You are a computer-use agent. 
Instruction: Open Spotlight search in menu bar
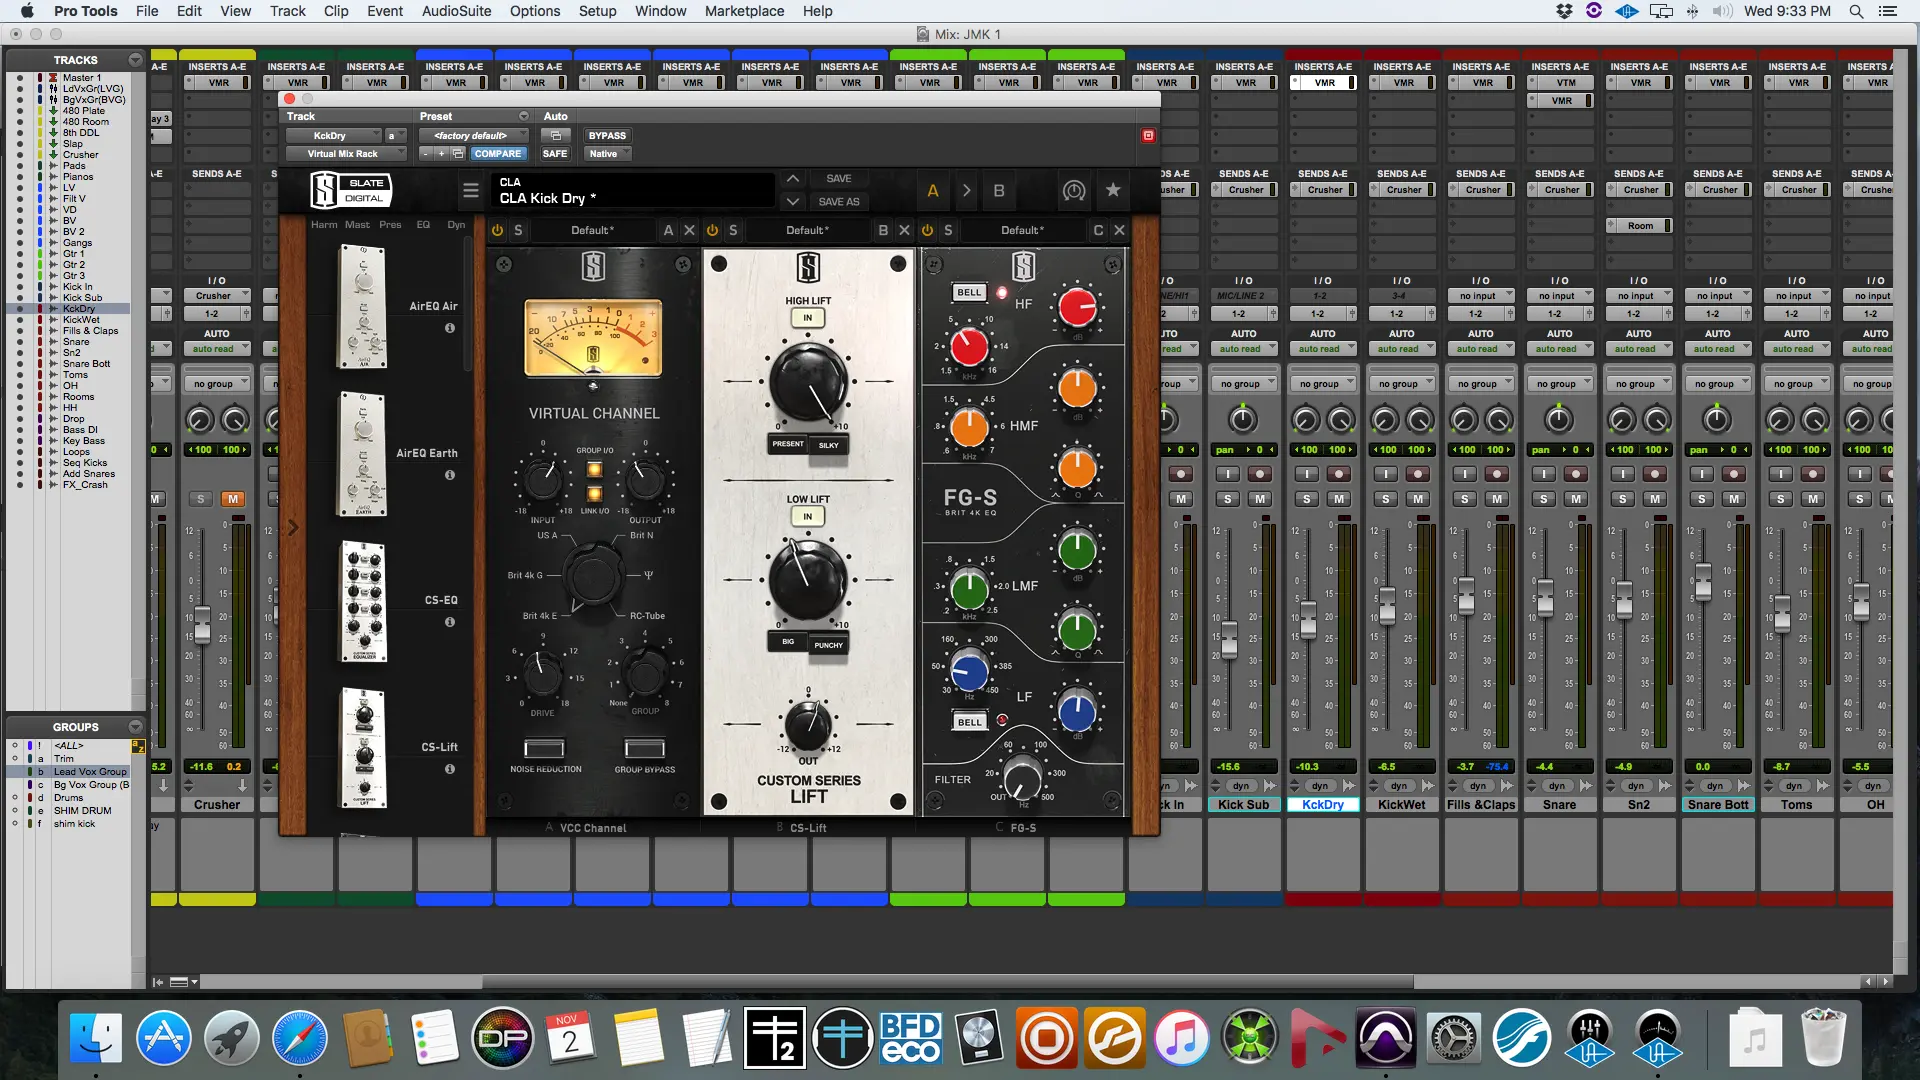click(x=1856, y=11)
